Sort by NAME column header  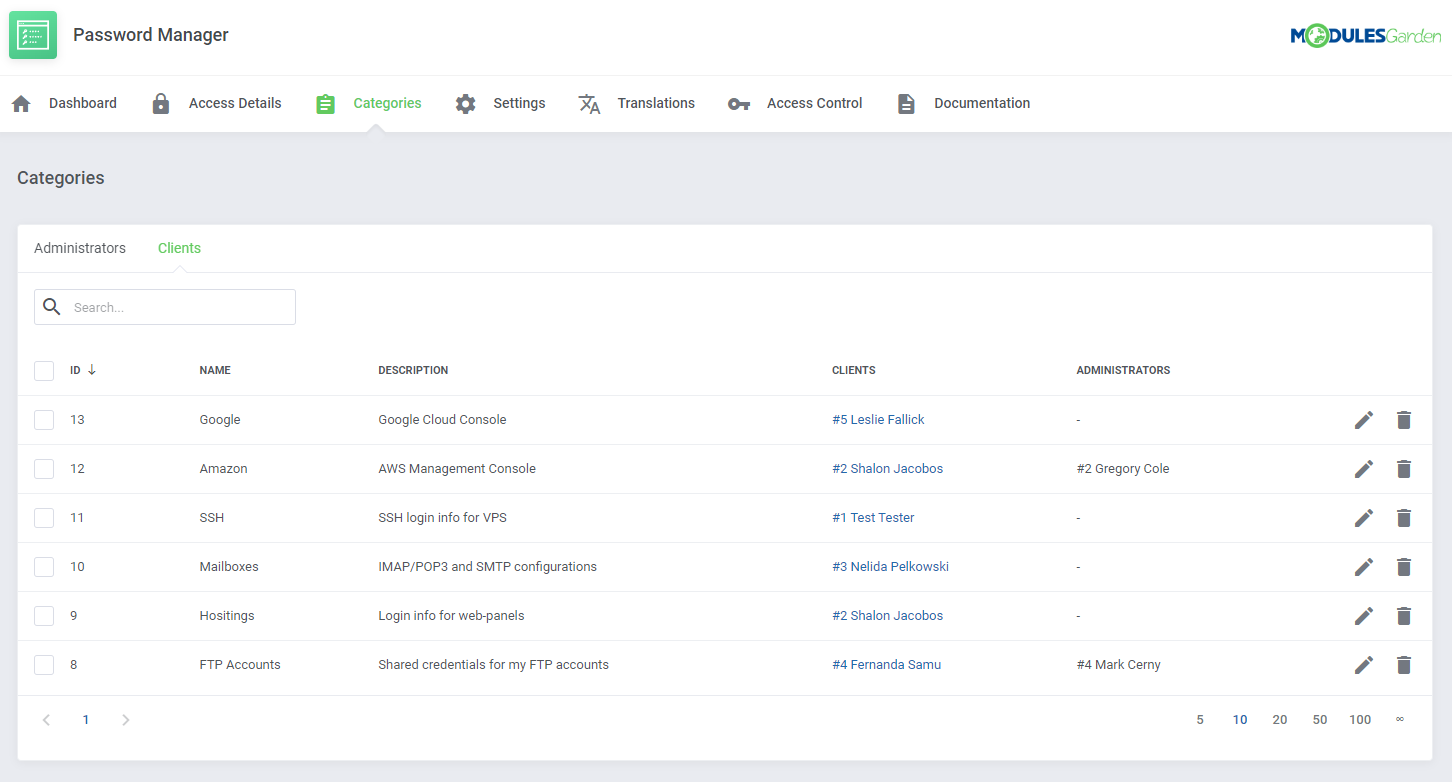pyautogui.click(x=215, y=370)
